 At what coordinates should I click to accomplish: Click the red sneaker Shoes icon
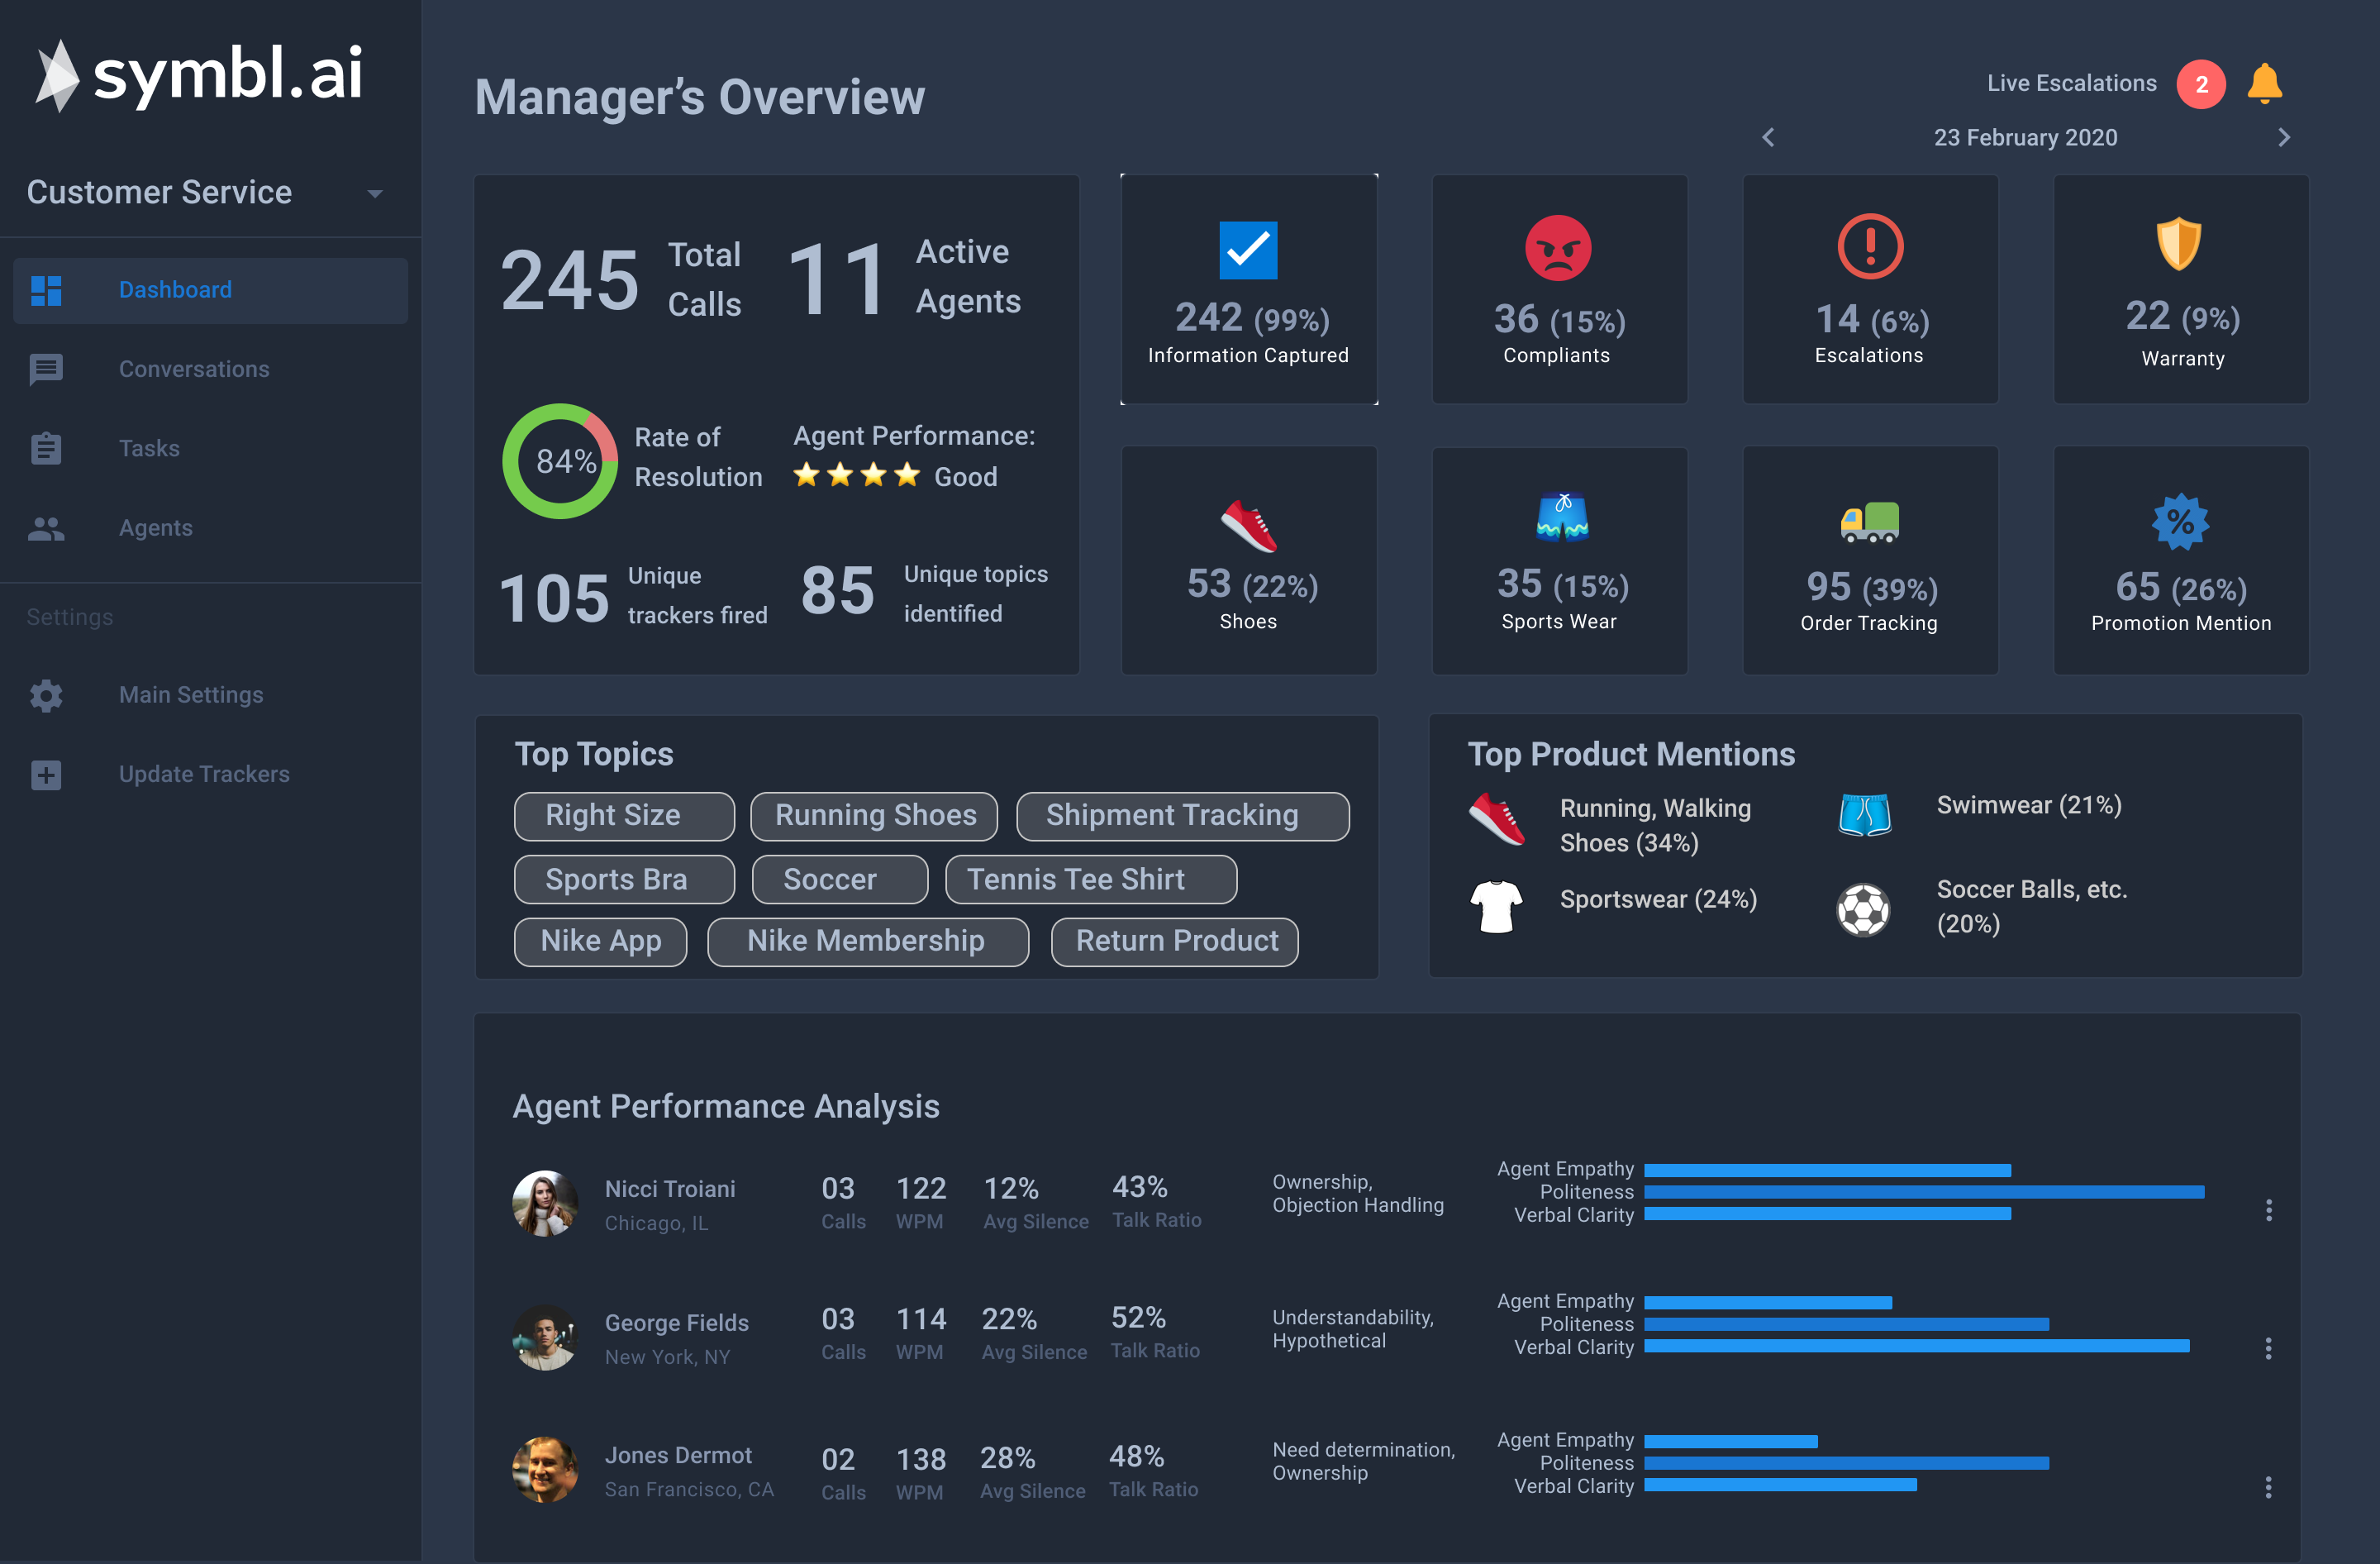[1248, 526]
